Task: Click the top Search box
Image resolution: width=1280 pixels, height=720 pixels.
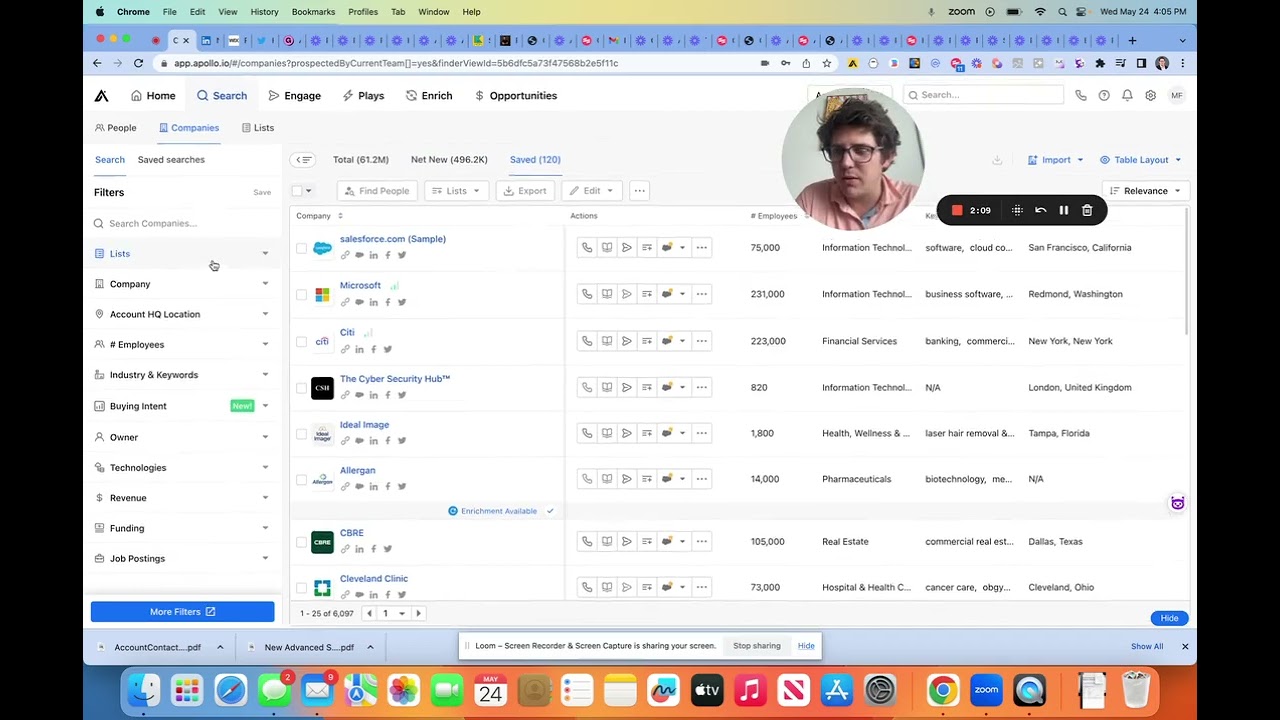Action: click(984, 95)
